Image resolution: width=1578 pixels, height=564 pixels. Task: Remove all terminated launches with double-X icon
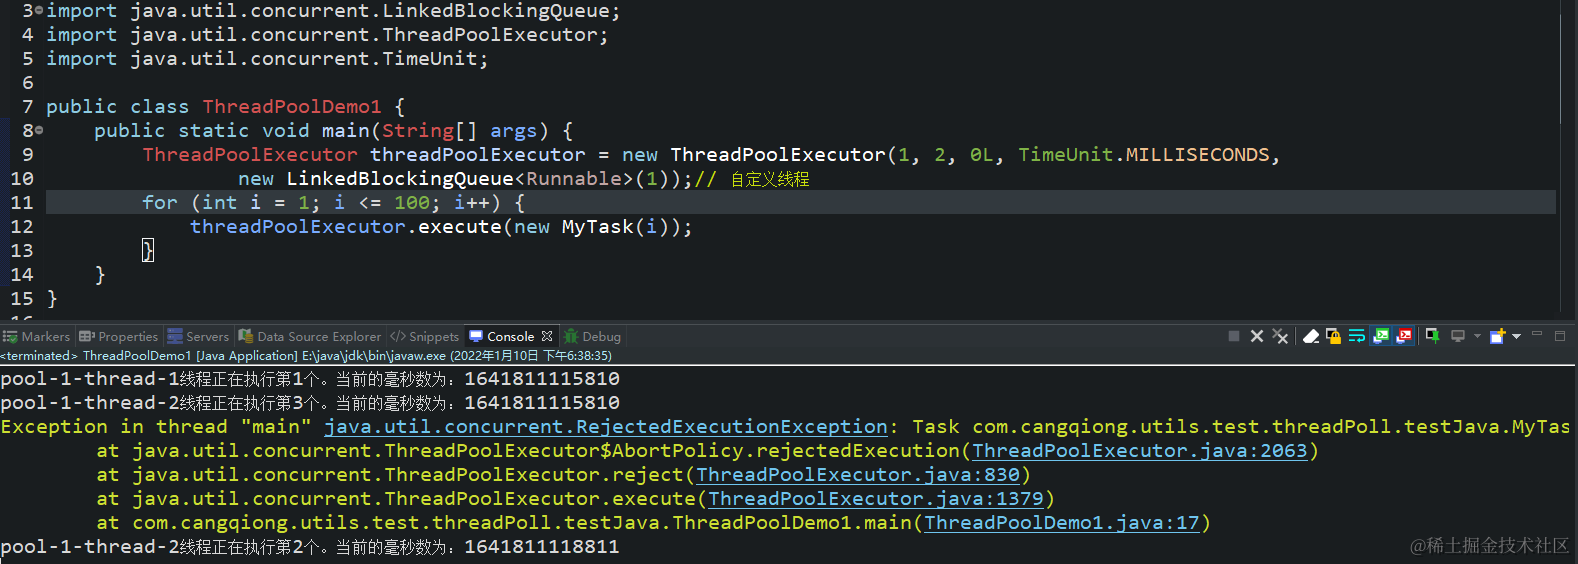tap(1280, 336)
